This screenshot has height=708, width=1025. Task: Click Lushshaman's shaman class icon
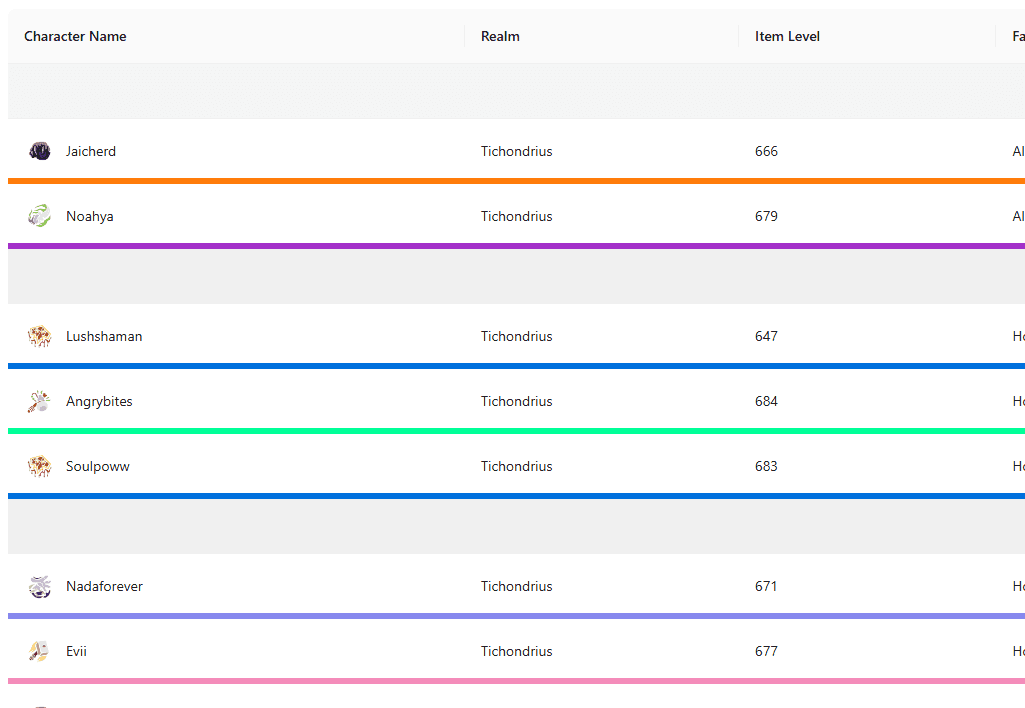tap(40, 336)
